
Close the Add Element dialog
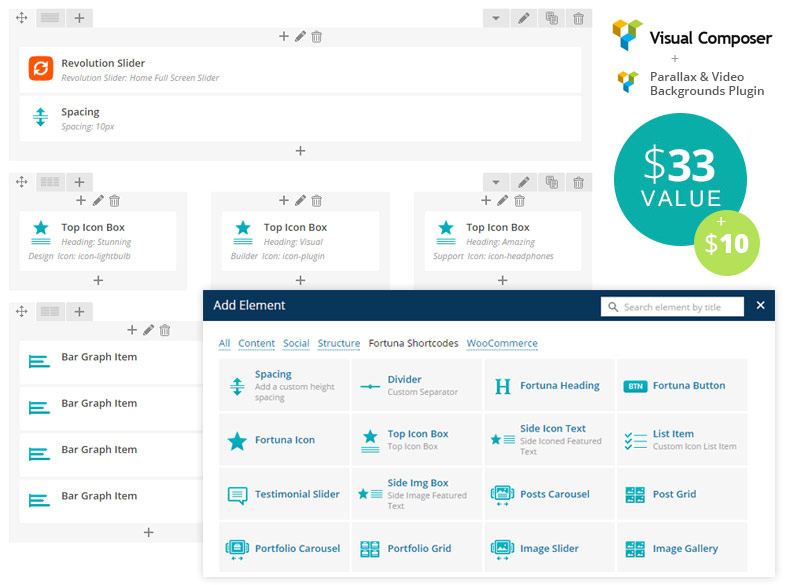point(760,306)
